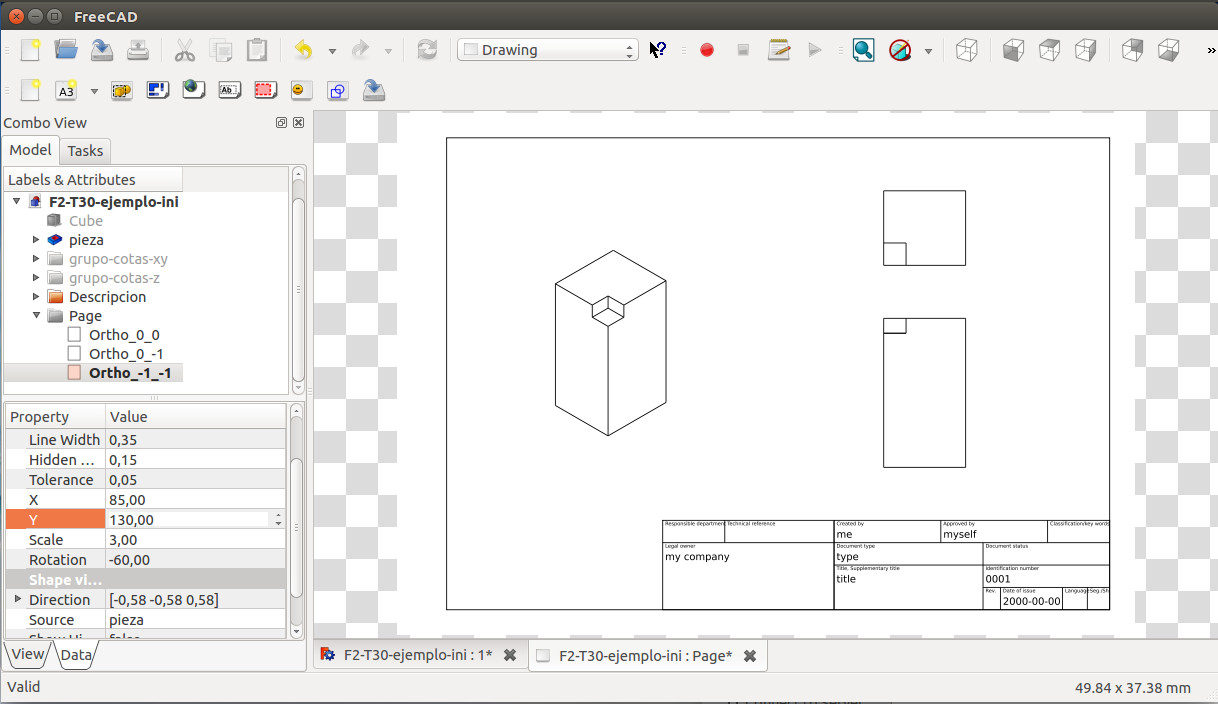
Task: Click the Open document folder icon
Action: point(66,50)
